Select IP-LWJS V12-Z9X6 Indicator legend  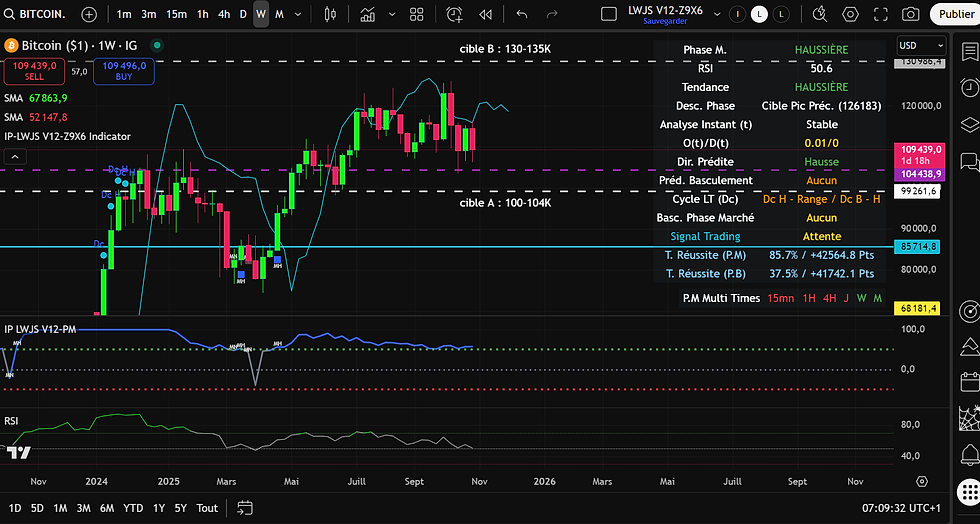click(x=68, y=136)
